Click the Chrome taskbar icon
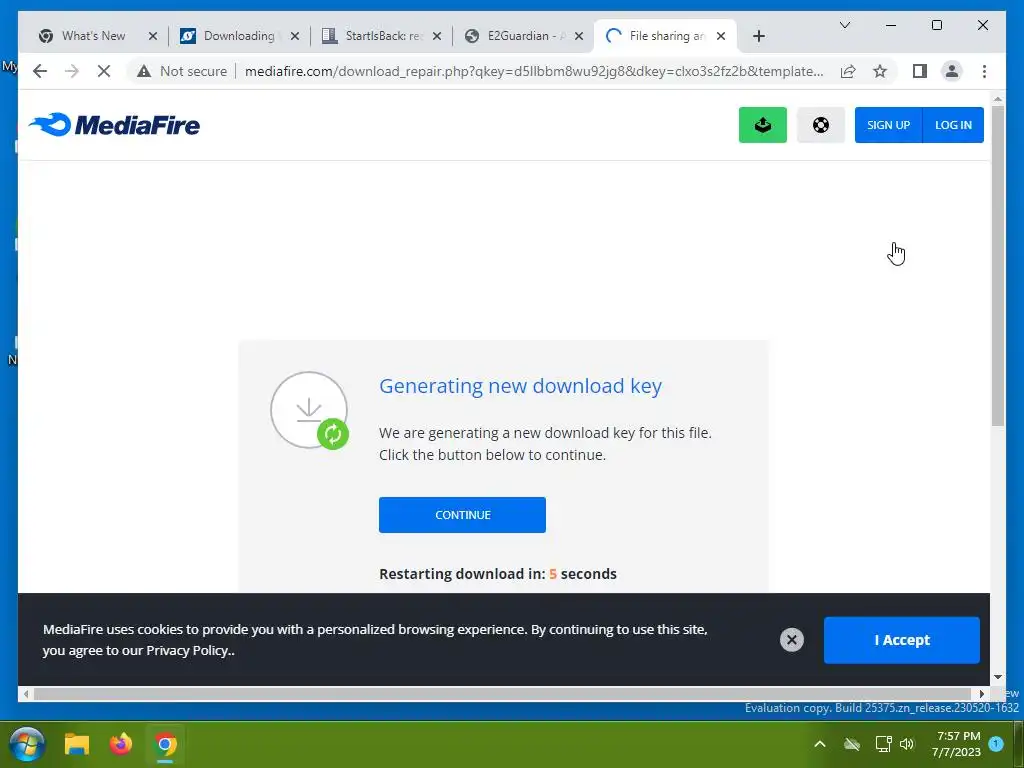 [x=165, y=744]
